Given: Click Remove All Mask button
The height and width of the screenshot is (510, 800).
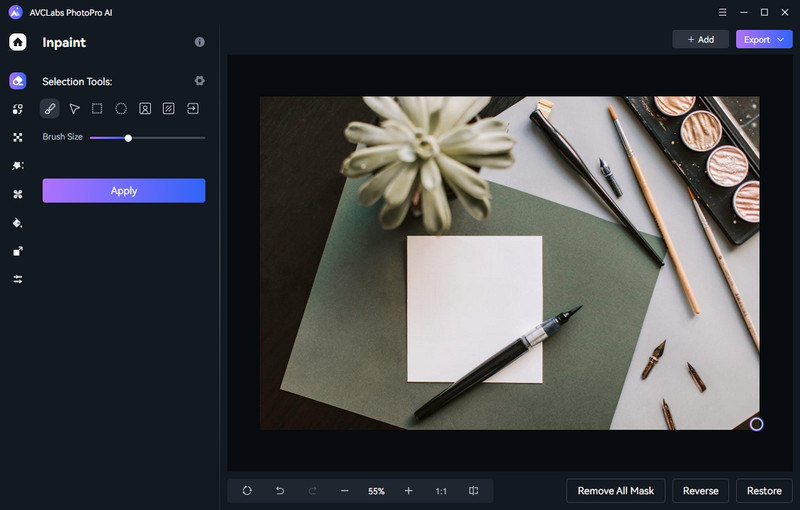Looking at the screenshot, I should 616,491.
